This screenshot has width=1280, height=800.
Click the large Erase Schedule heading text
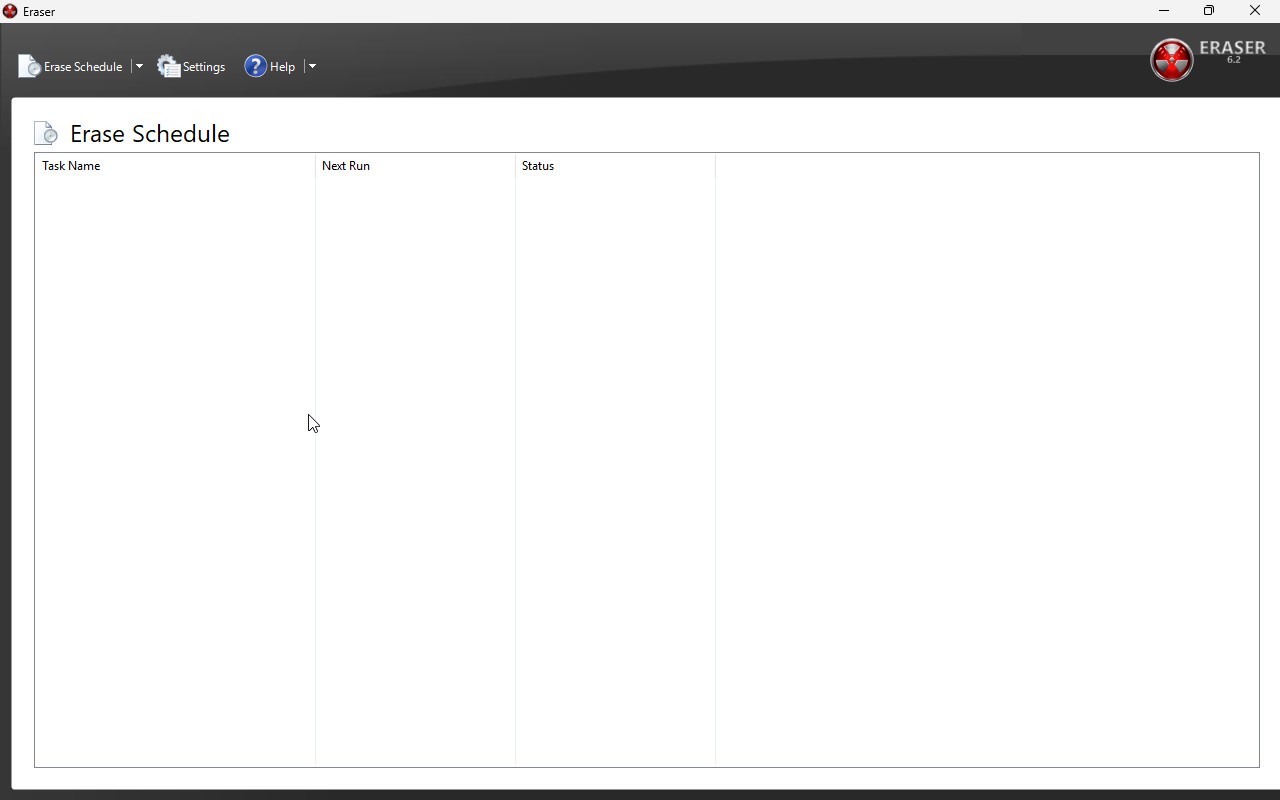point(150,134)
